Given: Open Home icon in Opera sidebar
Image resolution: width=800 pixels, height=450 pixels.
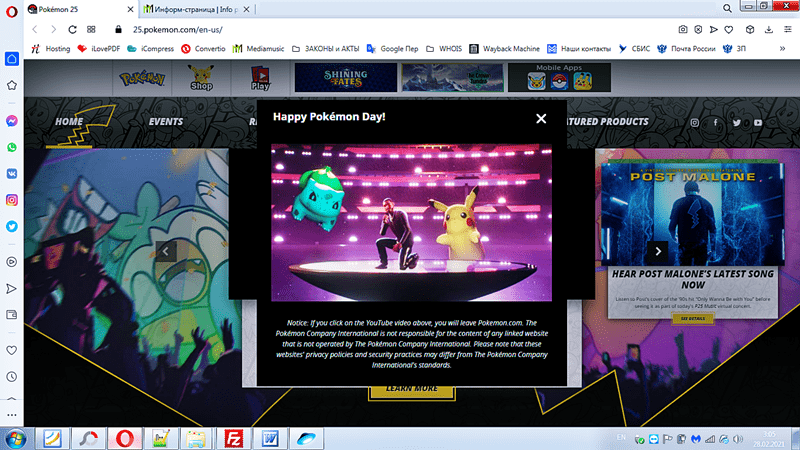Looking at the screenshot, I should (x=12, y=59).
